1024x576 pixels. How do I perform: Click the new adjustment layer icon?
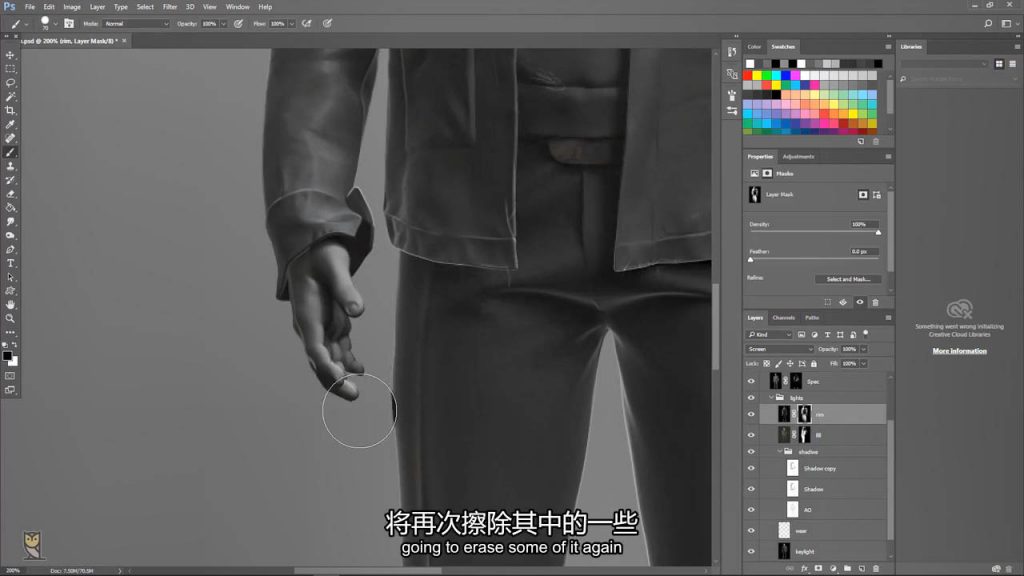coord(833,569)
